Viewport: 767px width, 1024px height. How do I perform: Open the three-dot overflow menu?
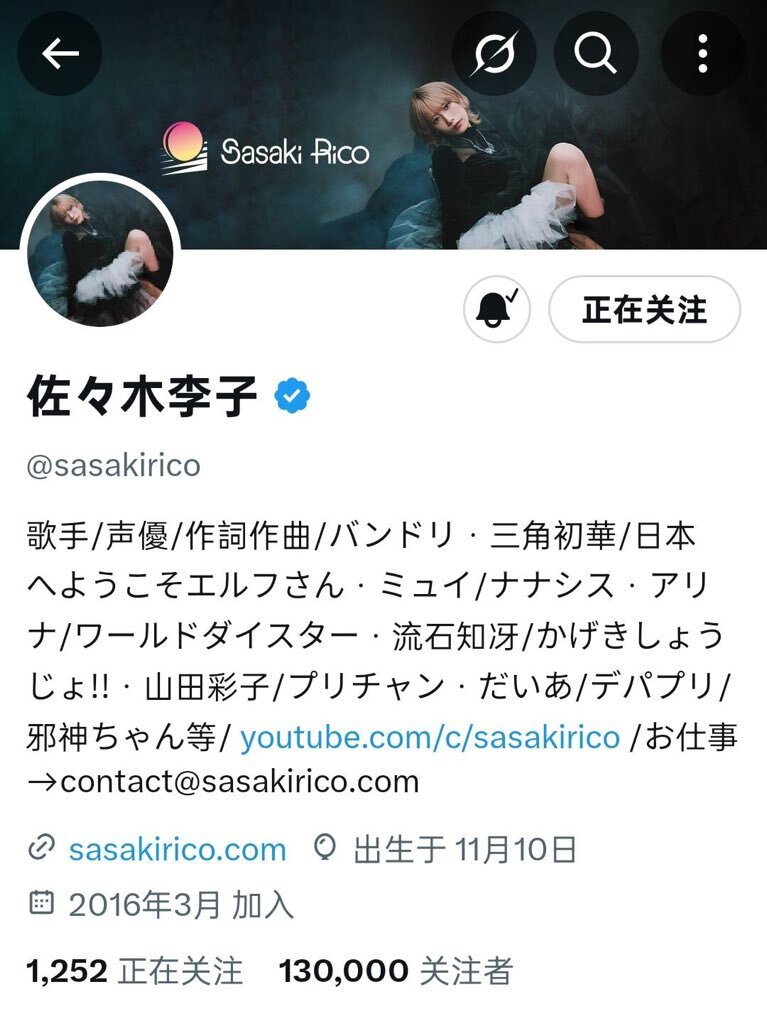click(703, 54)
